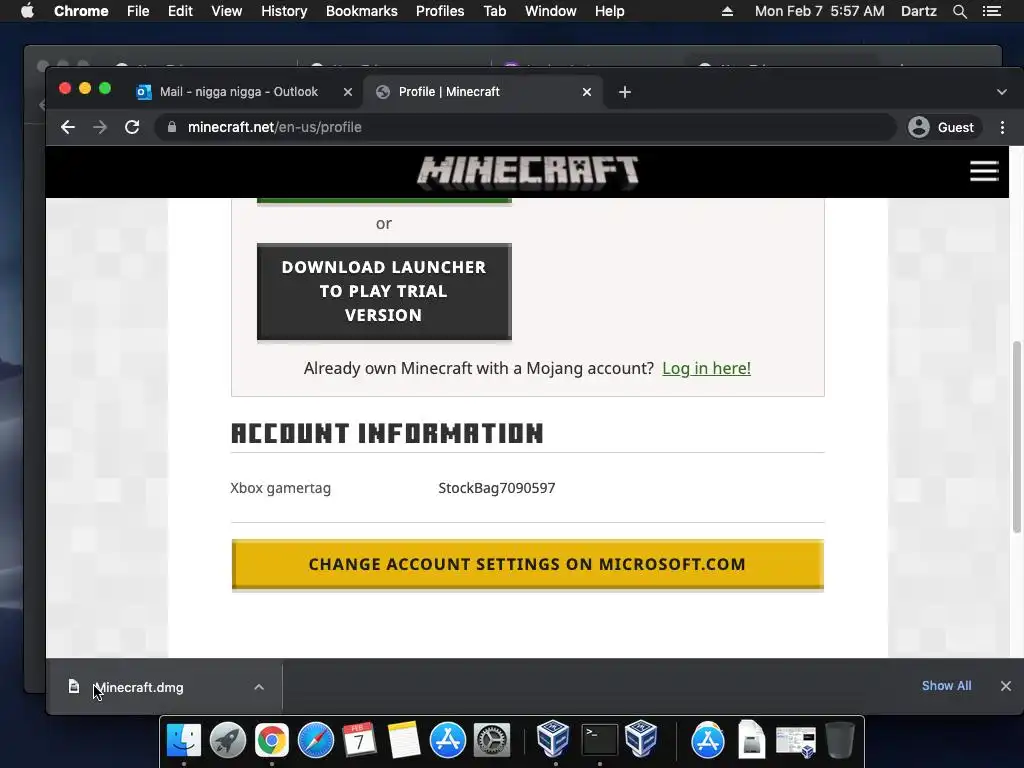Expand Minecraft.dmg download options chevron

[x=259, y=687]
